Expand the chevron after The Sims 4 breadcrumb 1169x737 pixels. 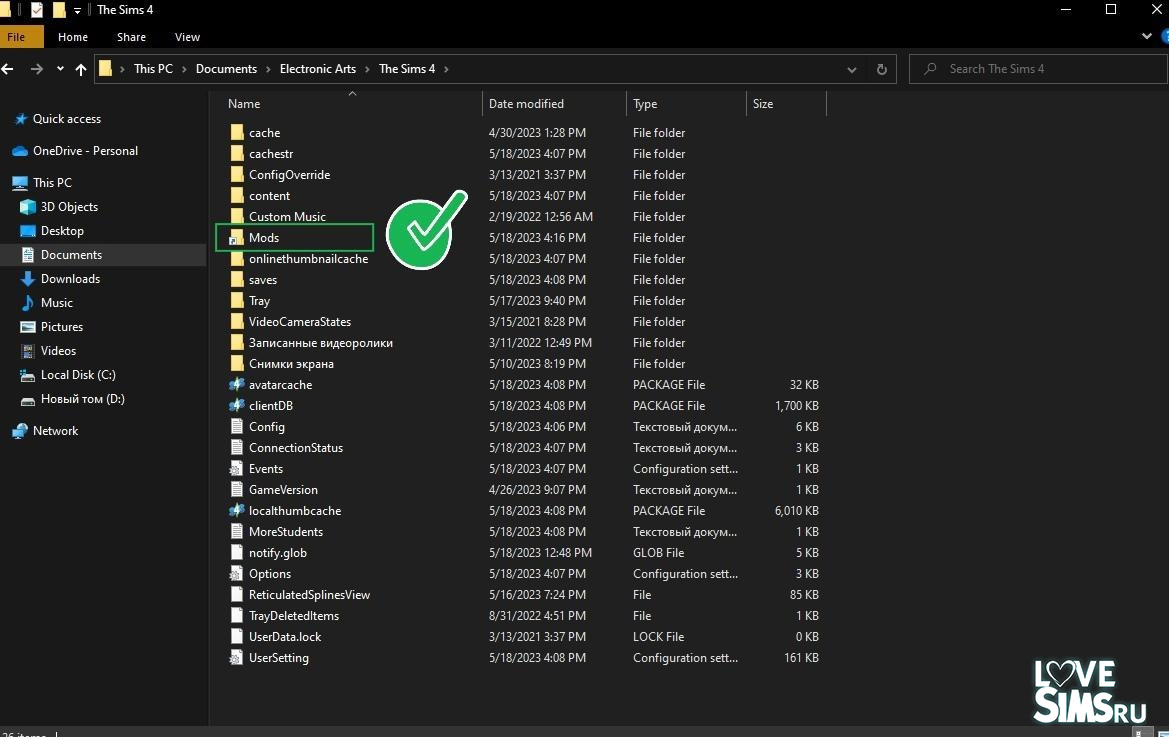click(447, 69)
